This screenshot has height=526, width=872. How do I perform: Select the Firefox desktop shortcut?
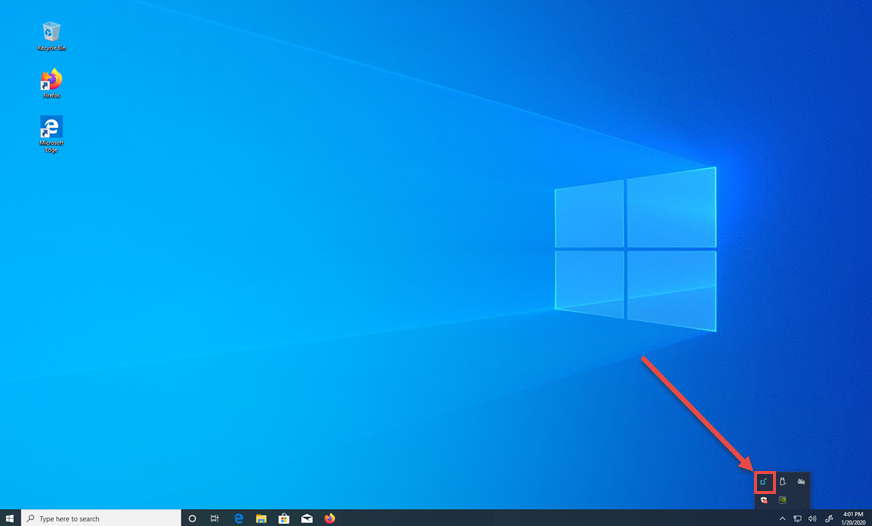click(x=51, y=83)
